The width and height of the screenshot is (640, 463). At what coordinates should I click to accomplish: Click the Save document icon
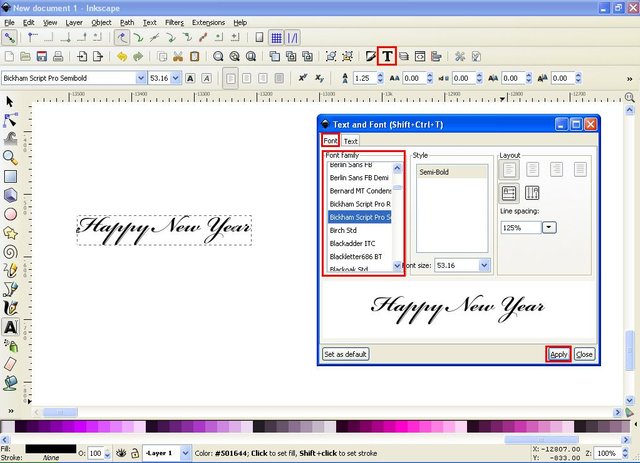click(x=42, y=56)
